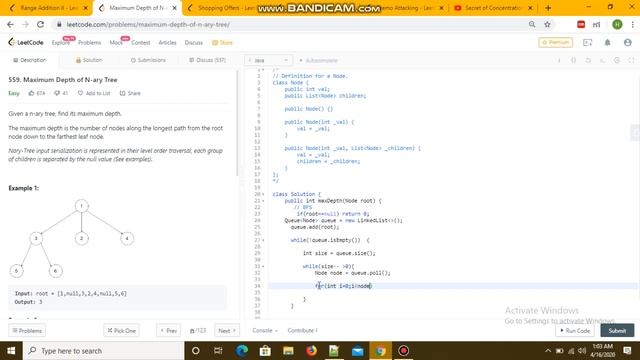Go back in browser history
This screenshot has height=360, width=640.
(x=11, y=24)
